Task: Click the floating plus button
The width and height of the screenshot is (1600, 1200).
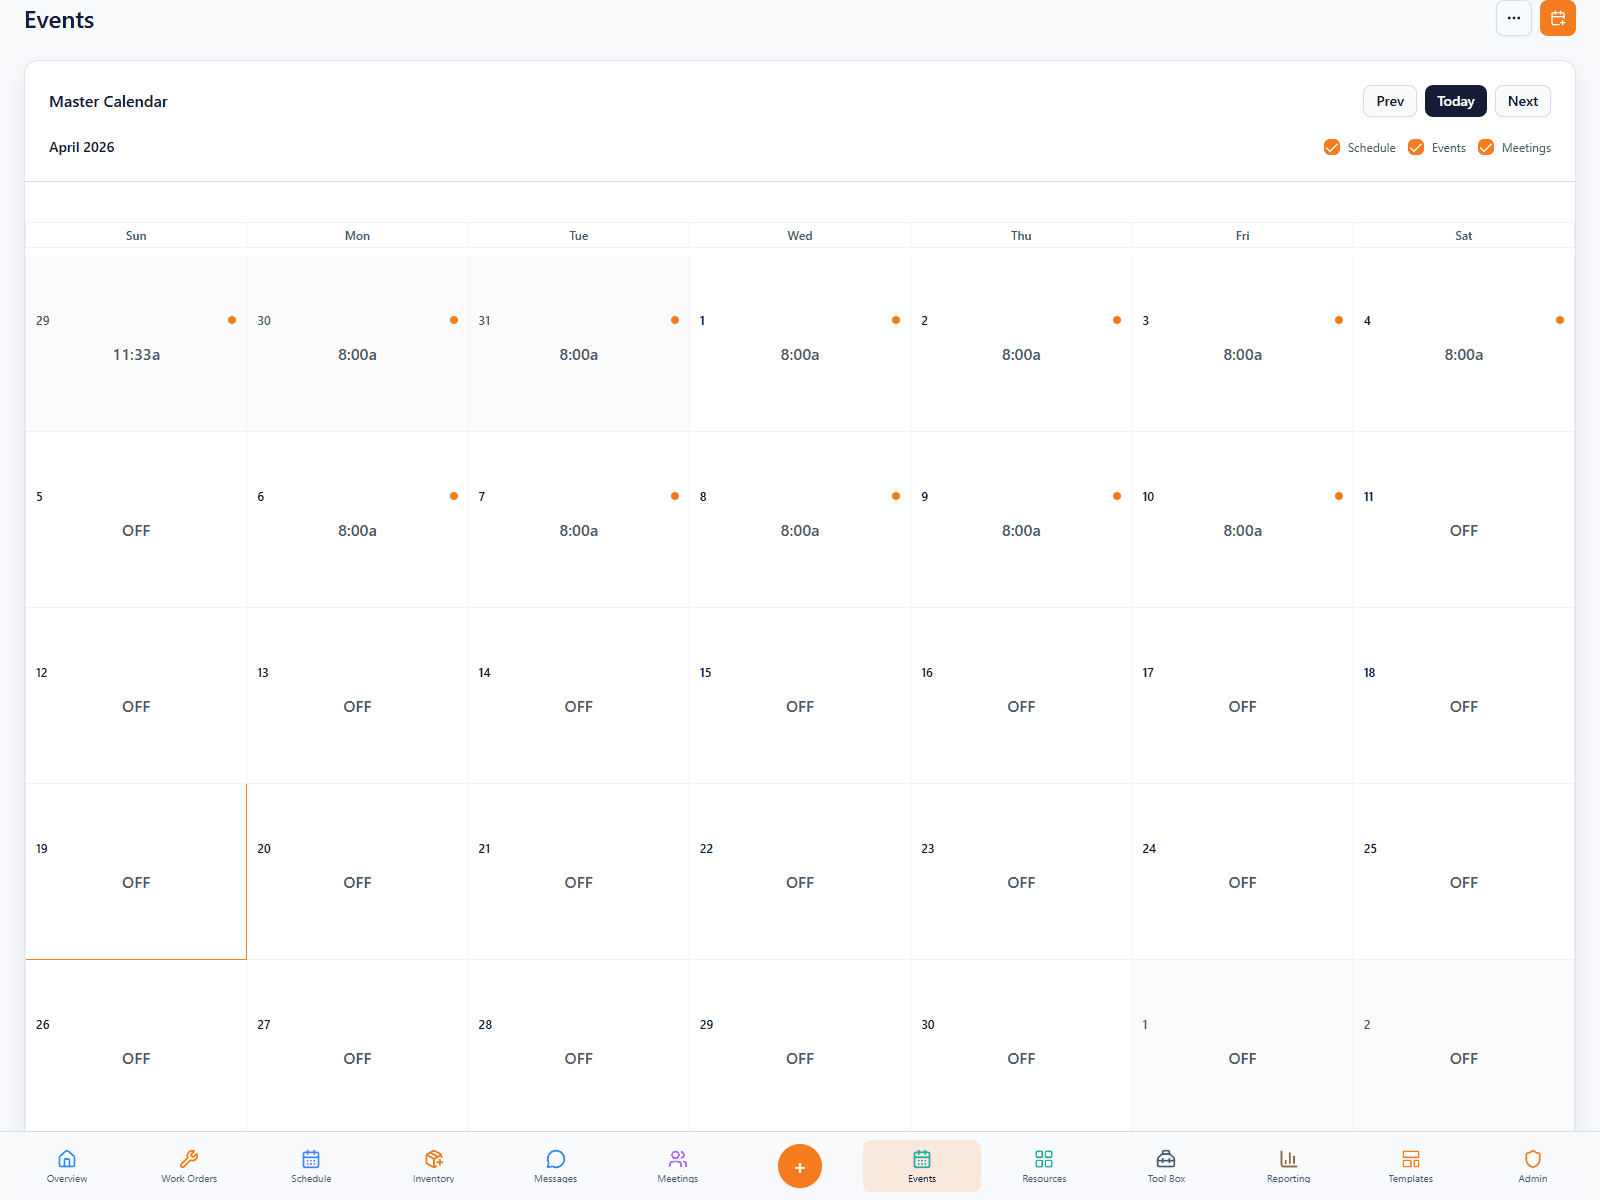Action: pyautogui.click(x=799, y=1166)
